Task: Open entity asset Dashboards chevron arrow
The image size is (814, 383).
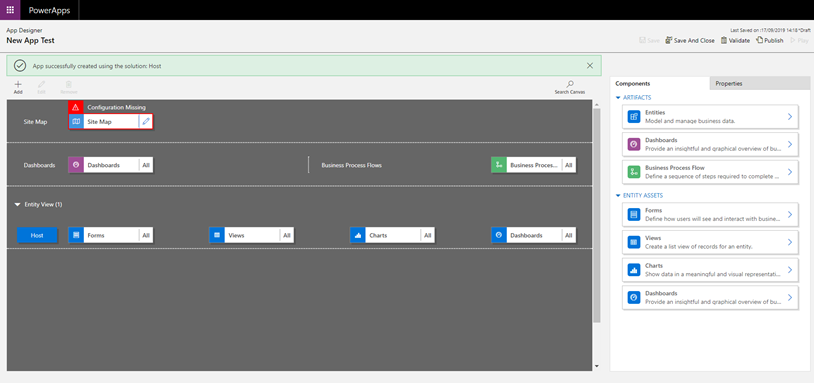Action: (790, 297)
